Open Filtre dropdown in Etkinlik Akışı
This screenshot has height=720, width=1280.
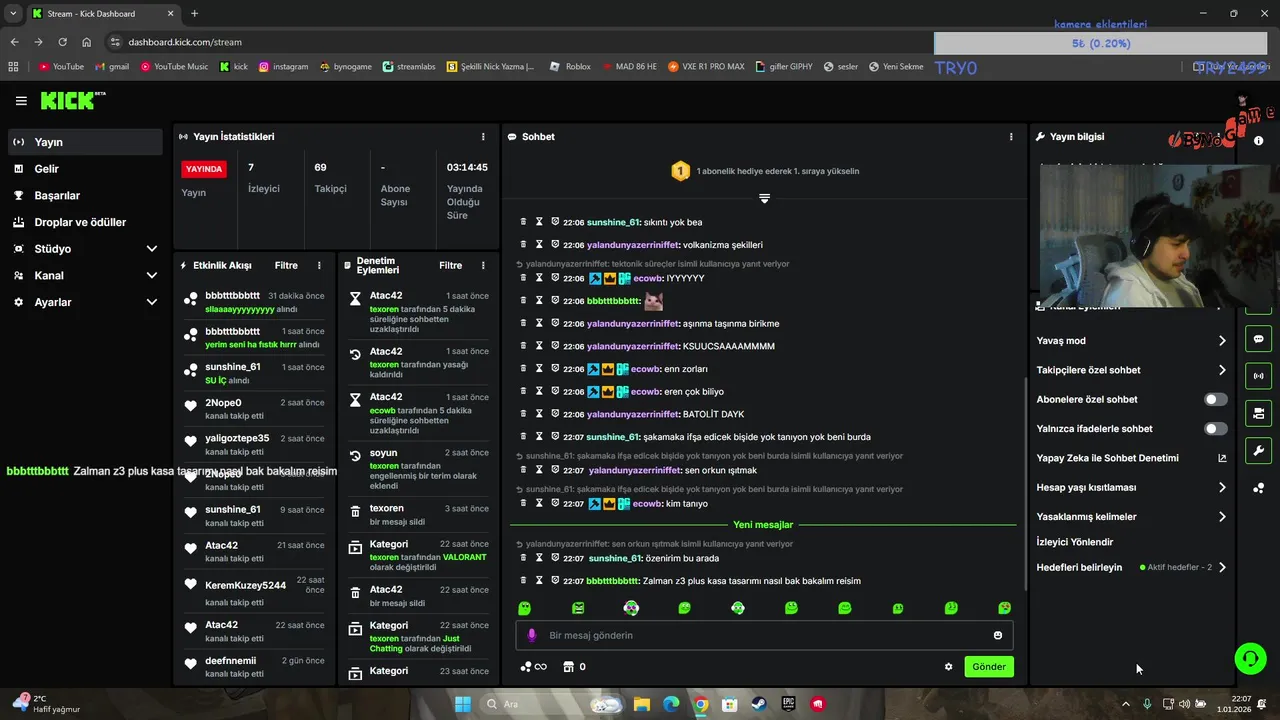pyautogui.click(x=286, y=266)
